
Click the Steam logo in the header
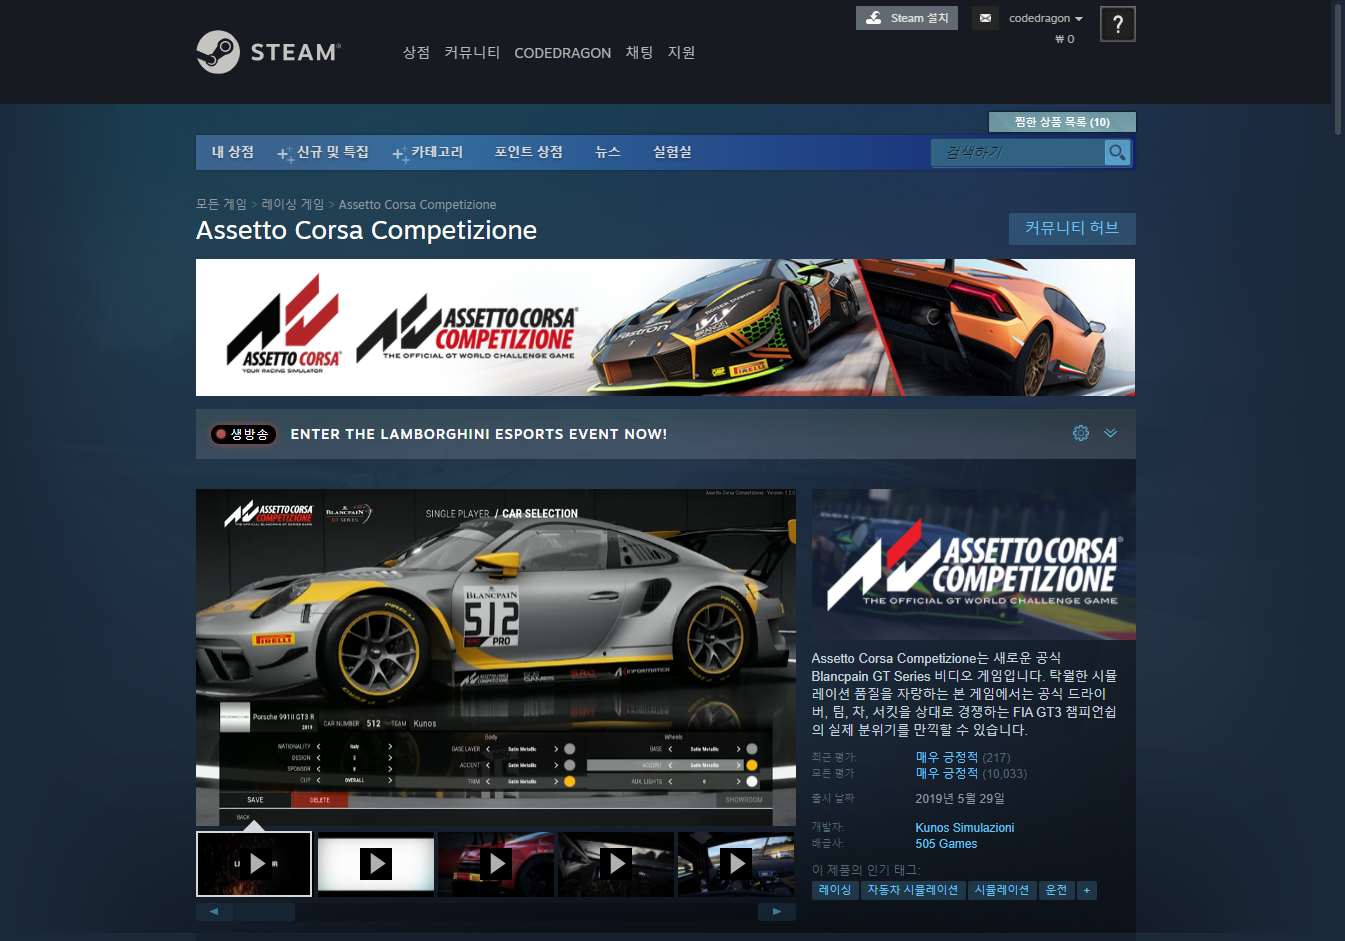[x=269, y=52]
